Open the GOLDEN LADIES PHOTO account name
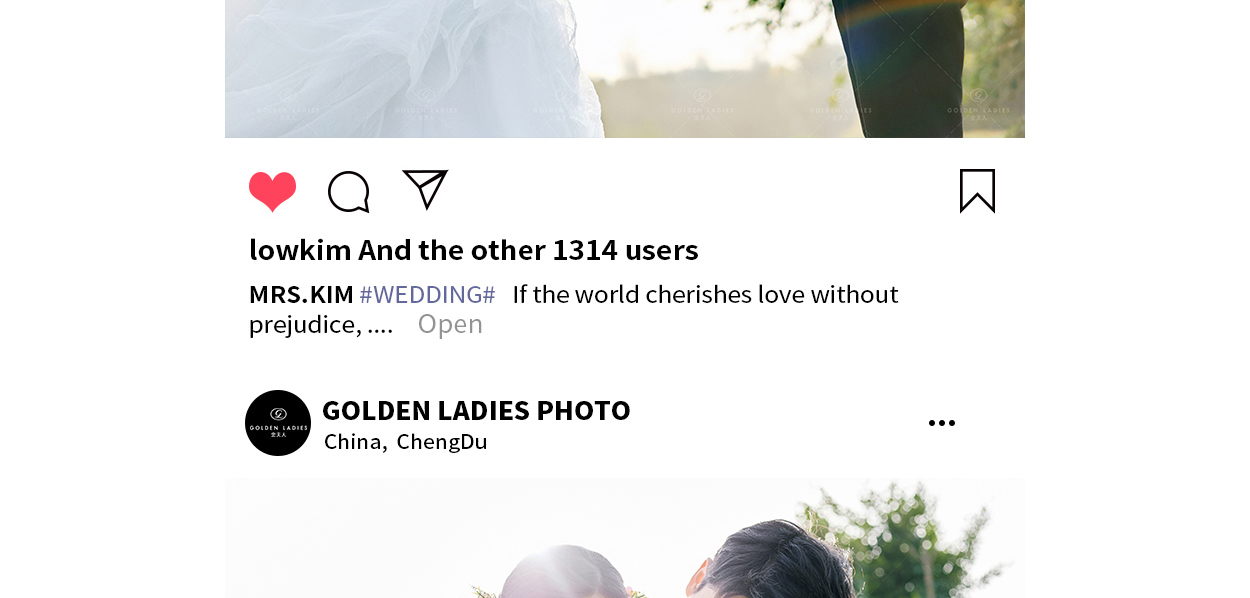1250x598 pixels. (x=476, y=410)
